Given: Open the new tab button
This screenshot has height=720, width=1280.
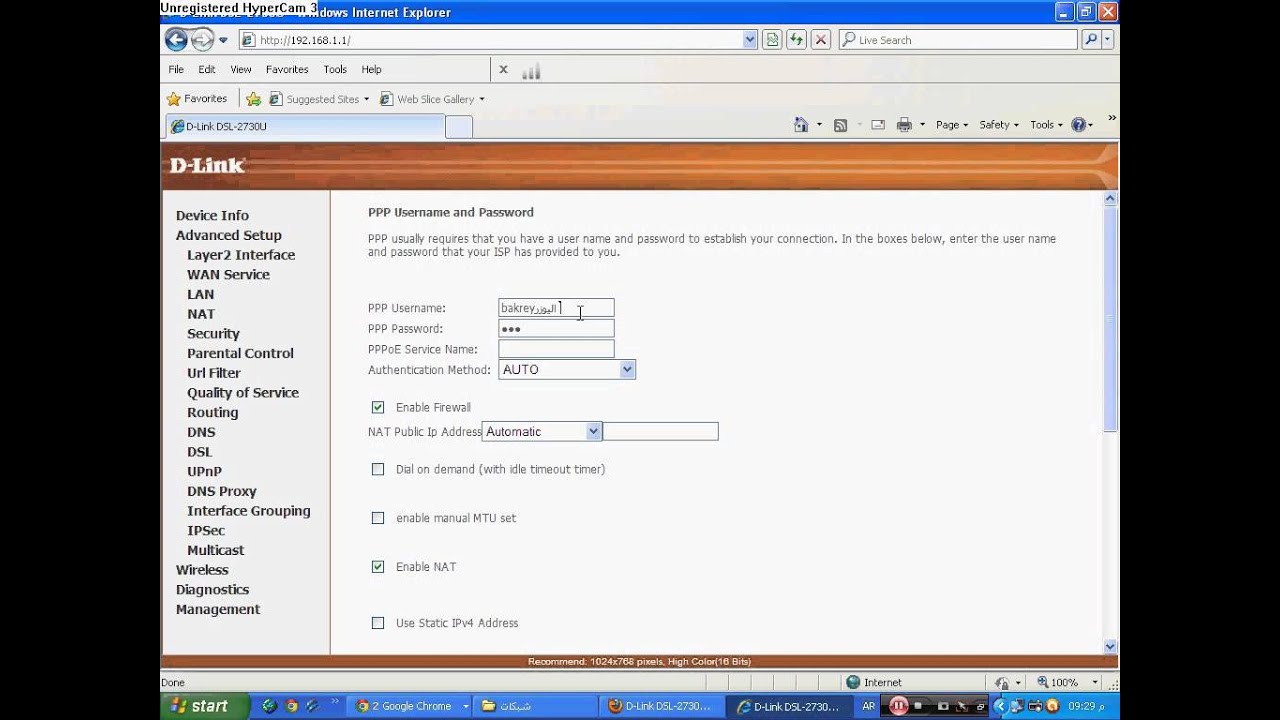Looking at the screenshot, I should pyautogui.click(x=458, y=127).
